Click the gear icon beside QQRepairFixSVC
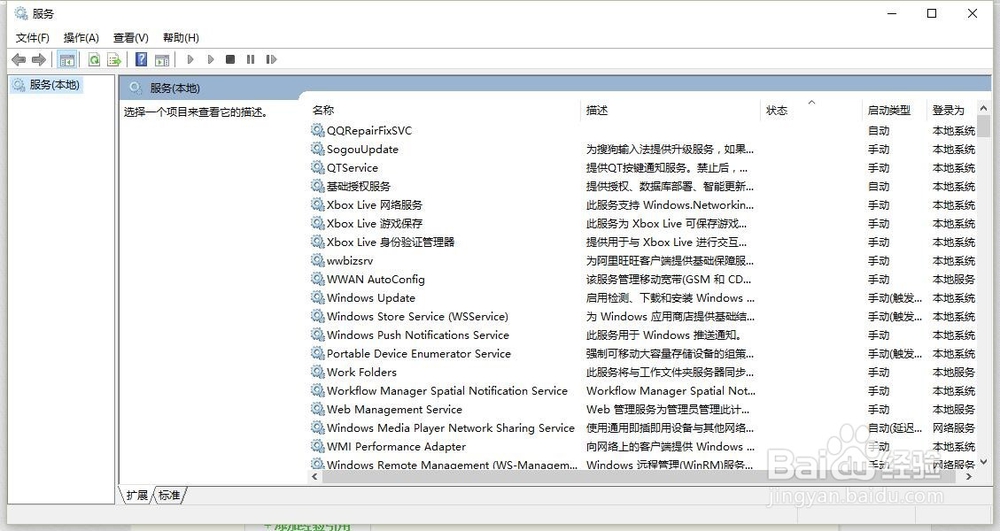This screenshot has width=1000, height=531. point(318,130)
